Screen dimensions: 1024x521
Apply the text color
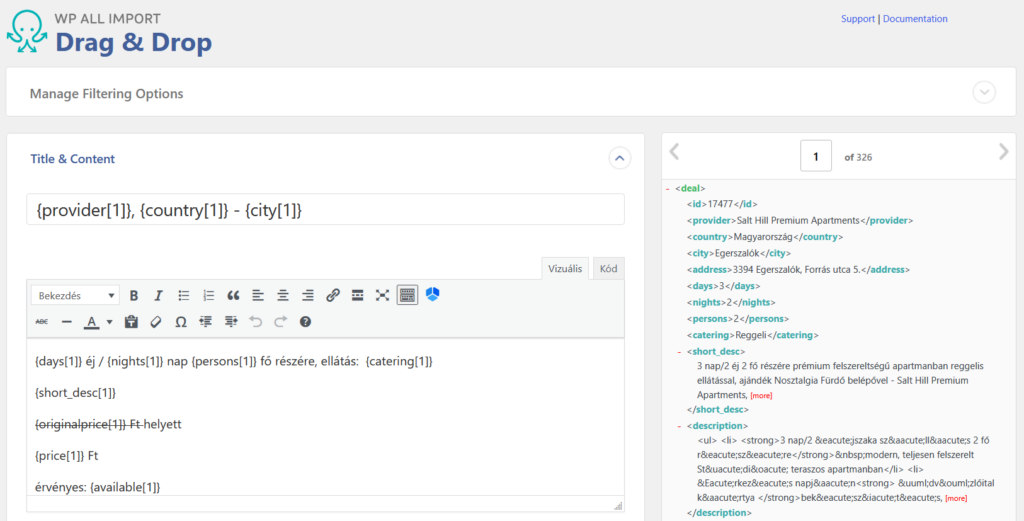[91, 322]
